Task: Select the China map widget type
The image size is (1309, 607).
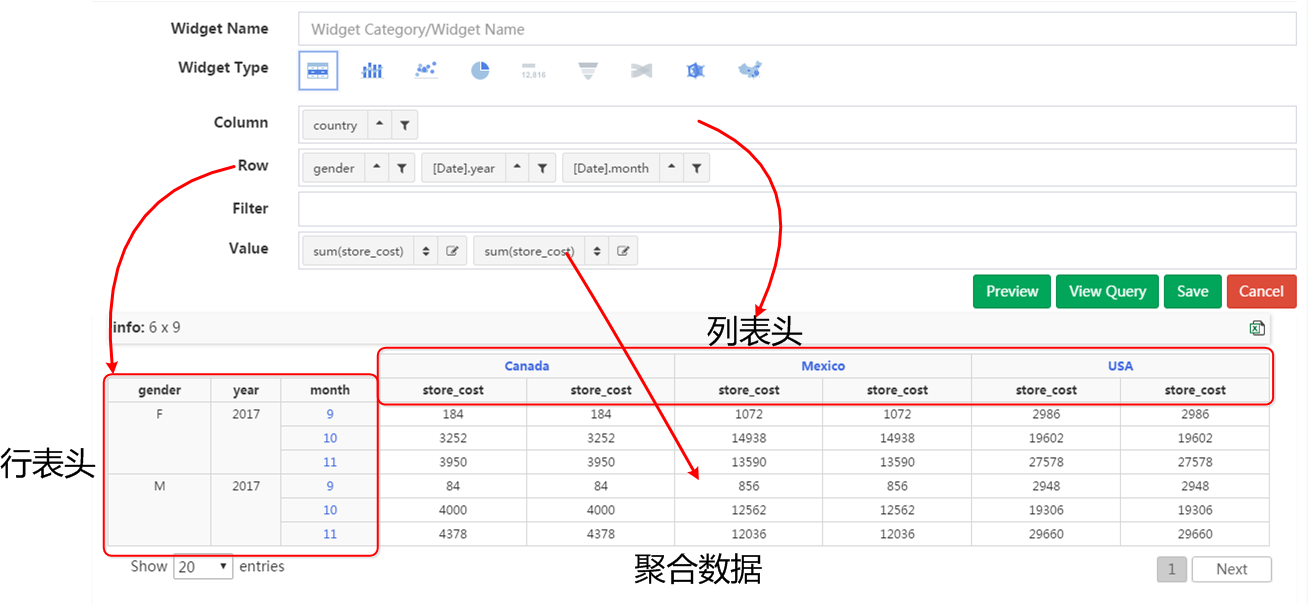Action: [x=750, y=70]
